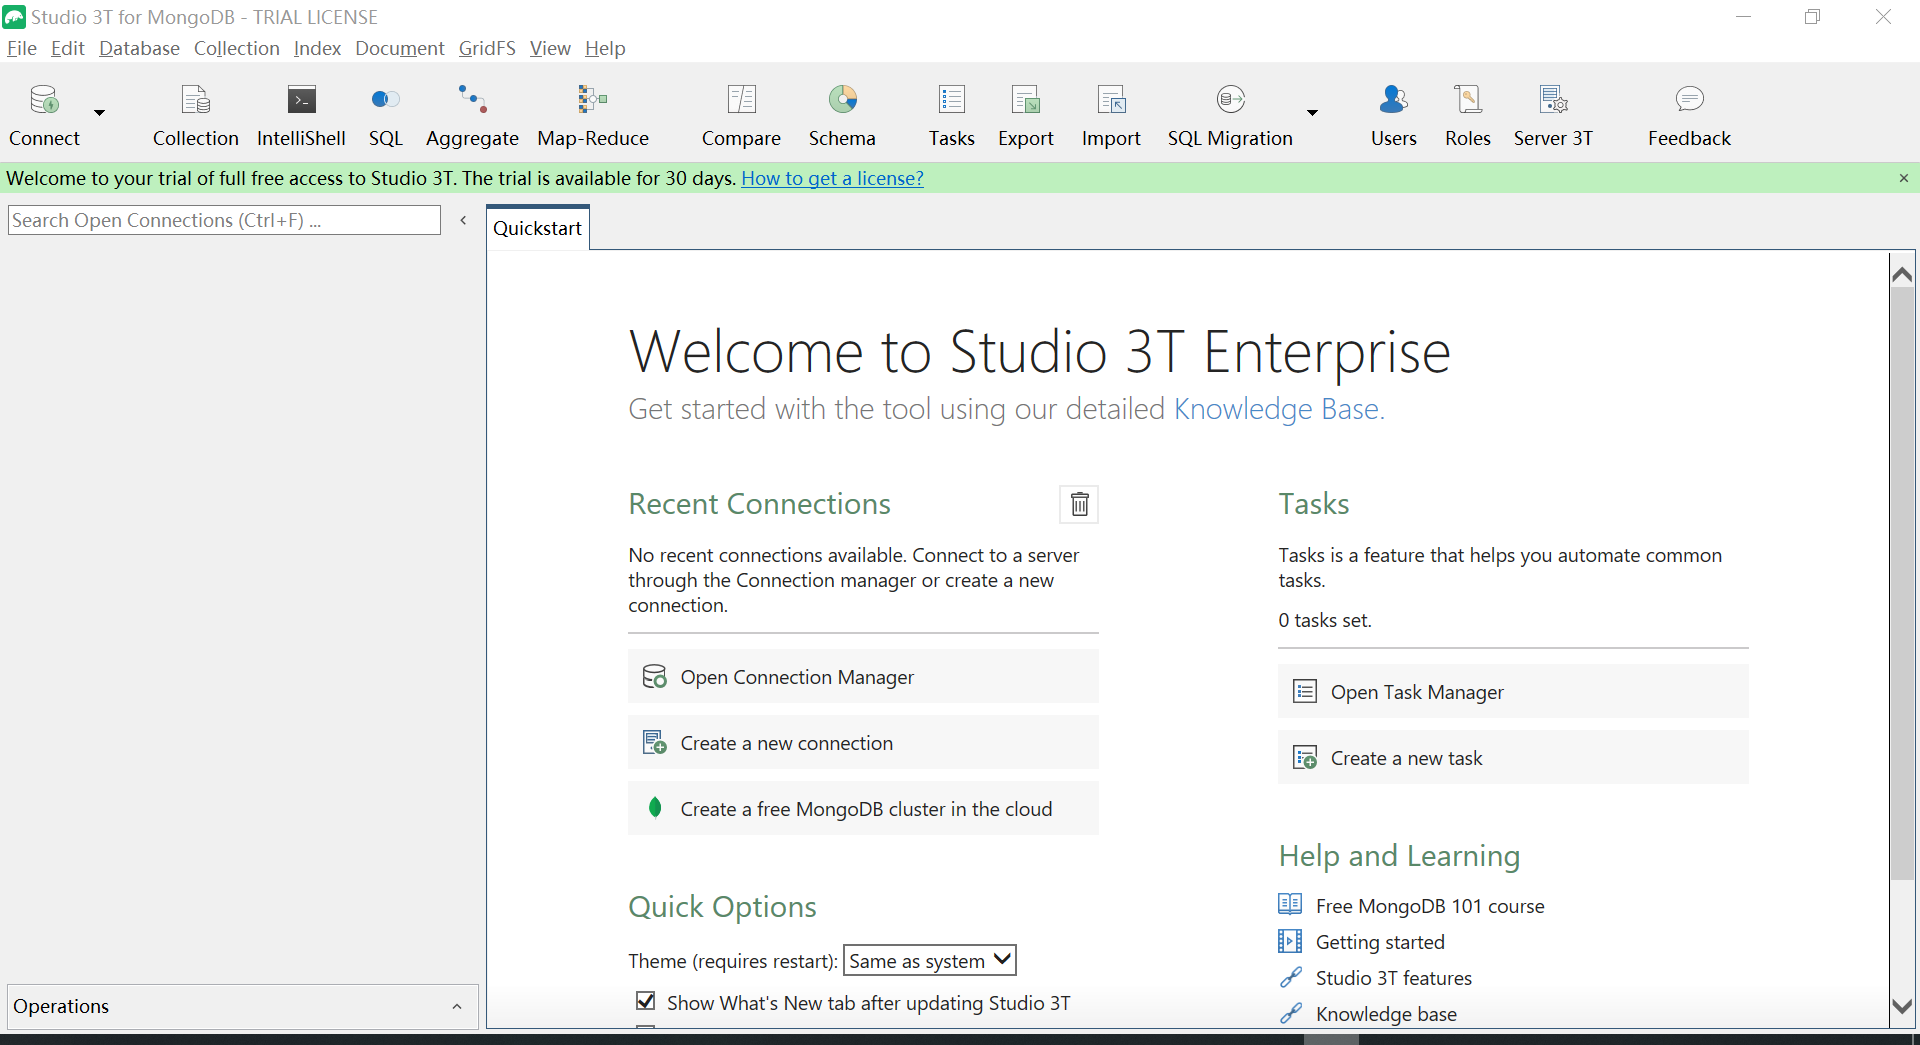Viewport: 1920px width, 1045px height.
Task: Open the Compare tool
Action: point(741,115)
